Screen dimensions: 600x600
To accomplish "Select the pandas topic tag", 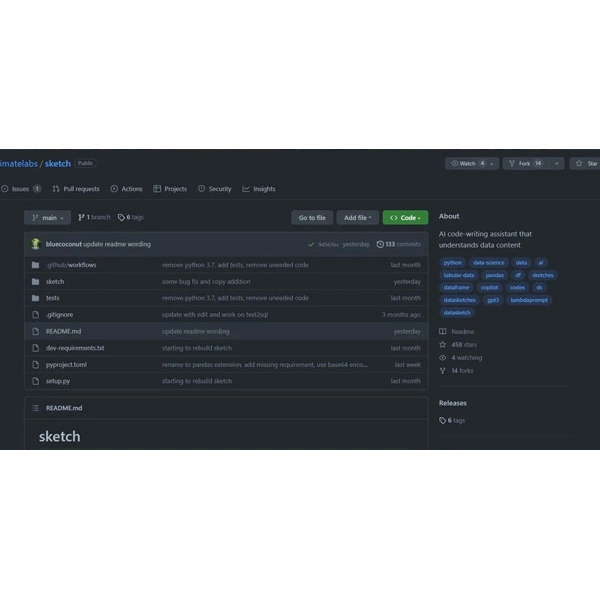I will pyautogui.click(x=494, y=275).
